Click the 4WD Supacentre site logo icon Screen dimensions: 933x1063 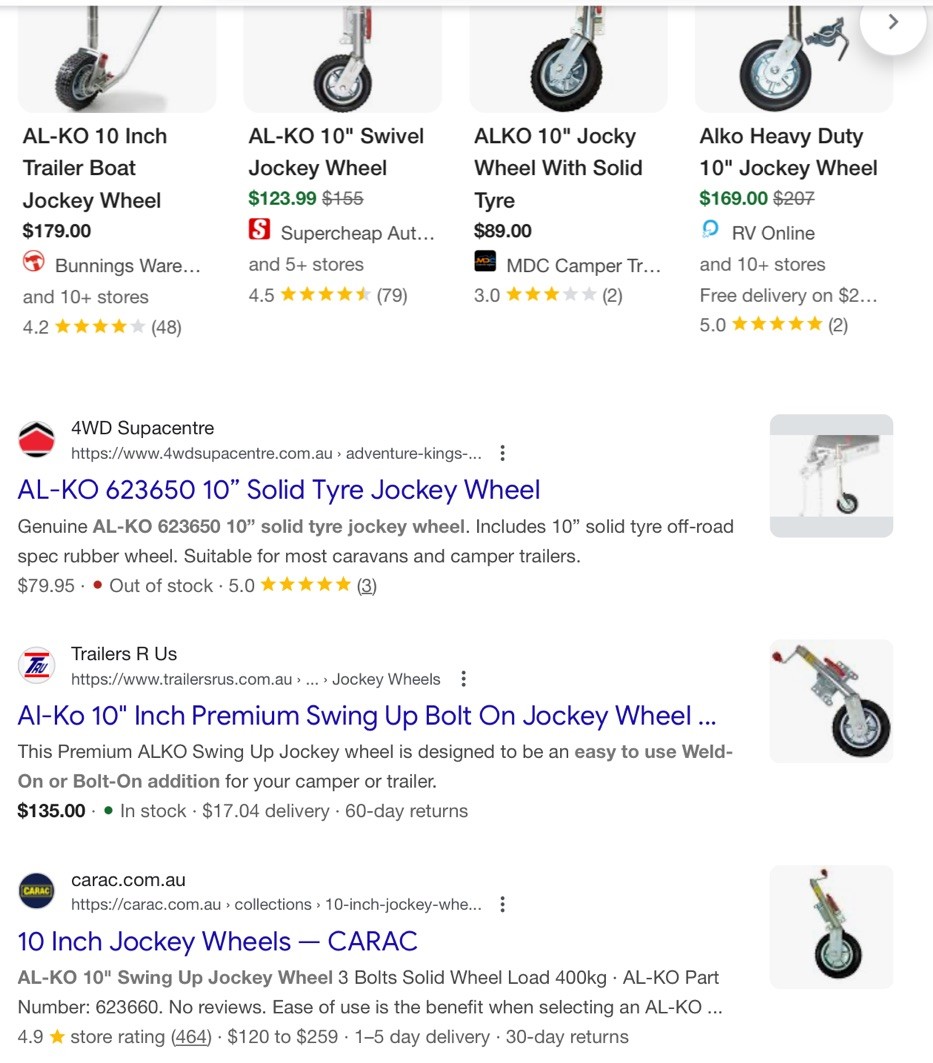point(37,440)
